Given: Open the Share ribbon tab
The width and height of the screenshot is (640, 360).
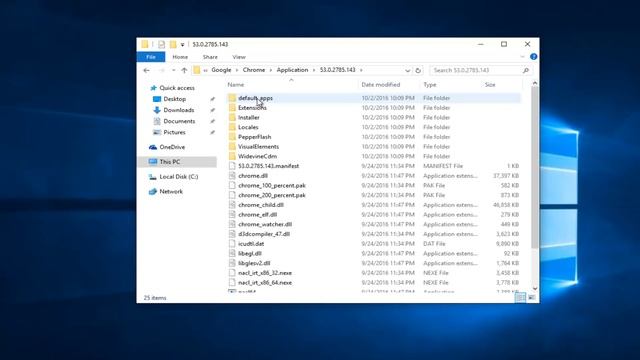Looking at the screenshot, I should [210, 57].
